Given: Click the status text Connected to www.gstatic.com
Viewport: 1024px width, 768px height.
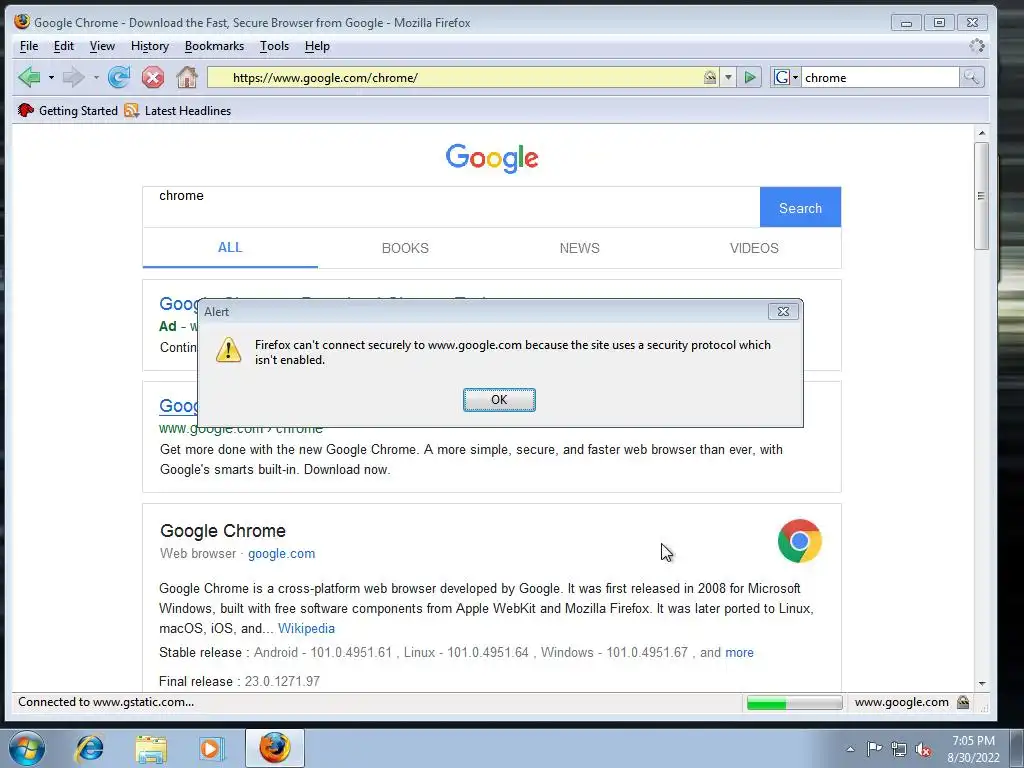Looking at the screenshot, I should click(106, 702).
